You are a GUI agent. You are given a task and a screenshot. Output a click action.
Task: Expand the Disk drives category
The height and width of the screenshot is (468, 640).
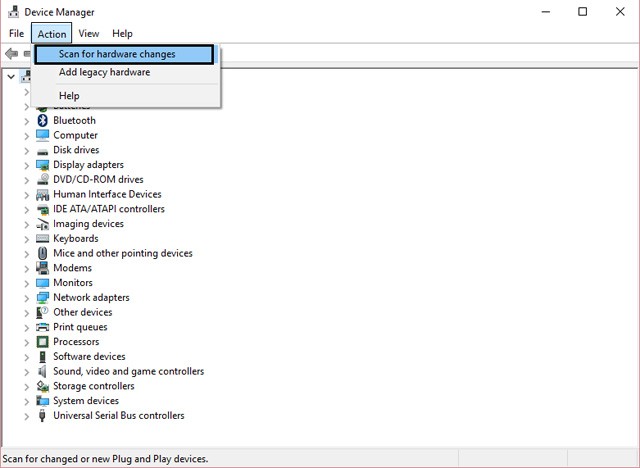pyautogui.click(x=27, y=150)
